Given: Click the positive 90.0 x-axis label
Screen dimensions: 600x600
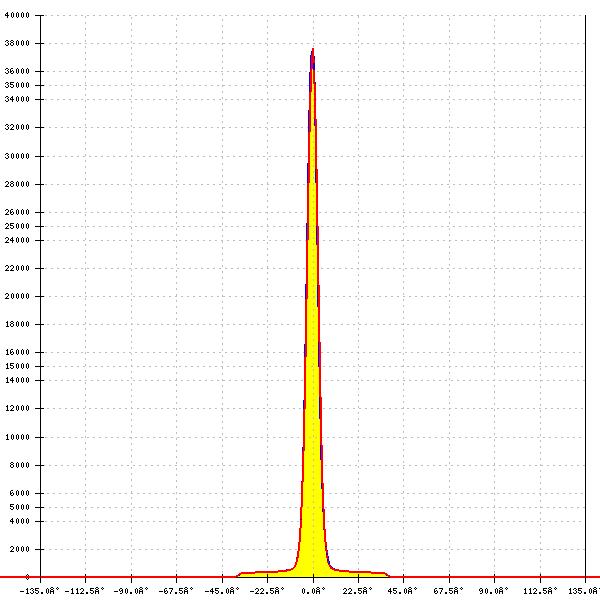Looking at the screenshot, I should pyautogui.click(x=494, y=591).
